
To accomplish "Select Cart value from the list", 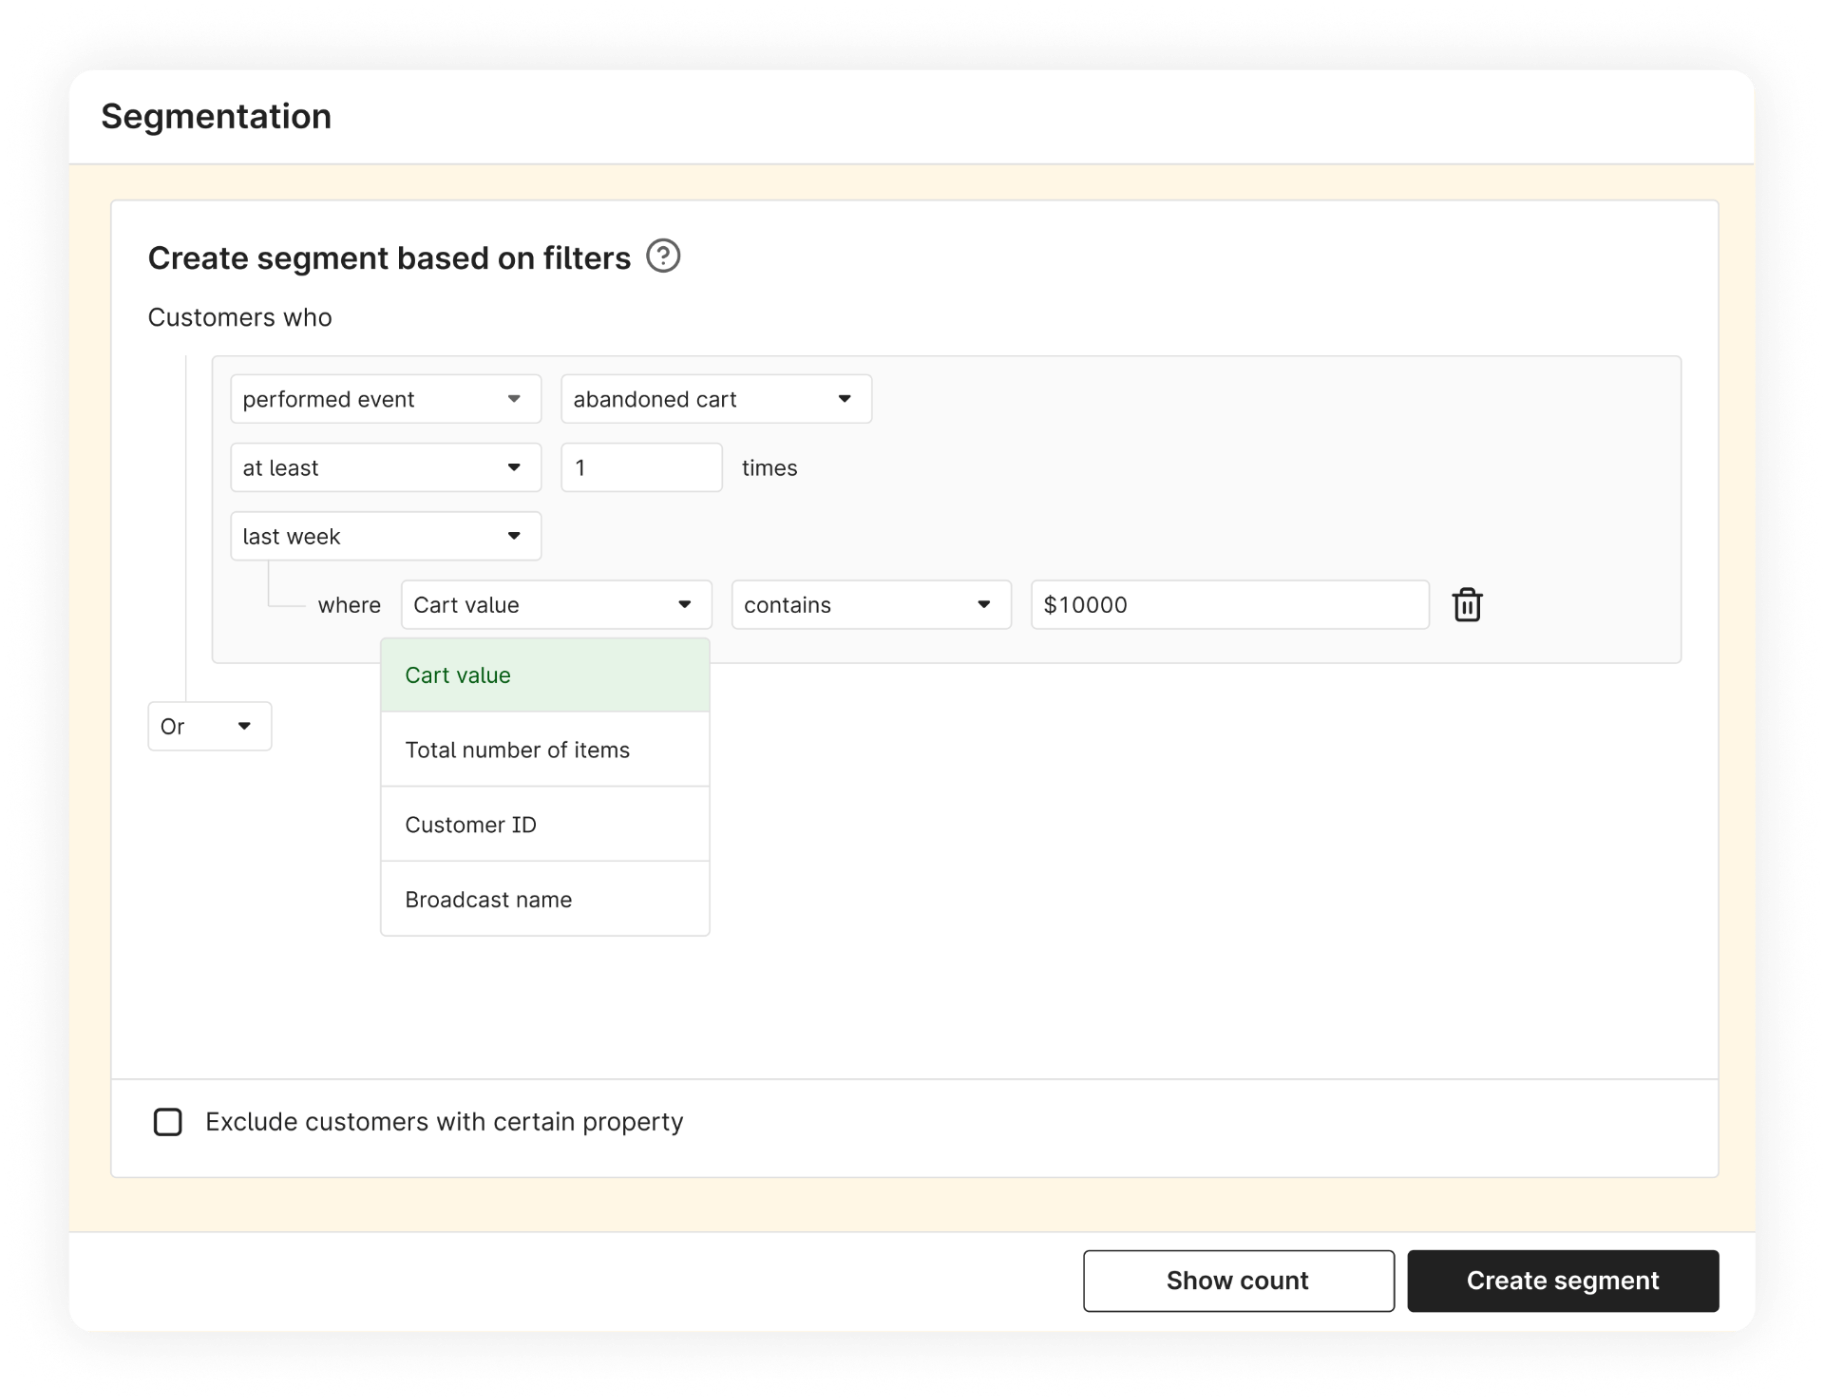I will tap(545, 675).
